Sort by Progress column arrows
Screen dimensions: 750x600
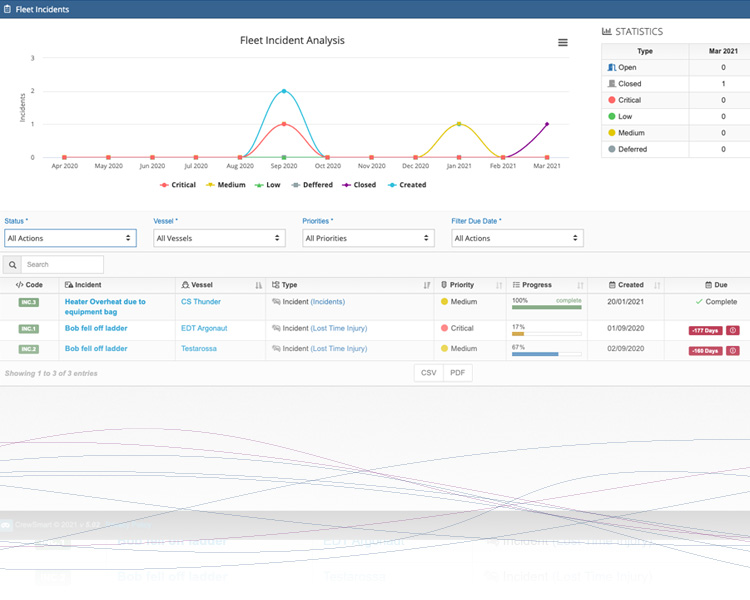(x=580, y=285)
